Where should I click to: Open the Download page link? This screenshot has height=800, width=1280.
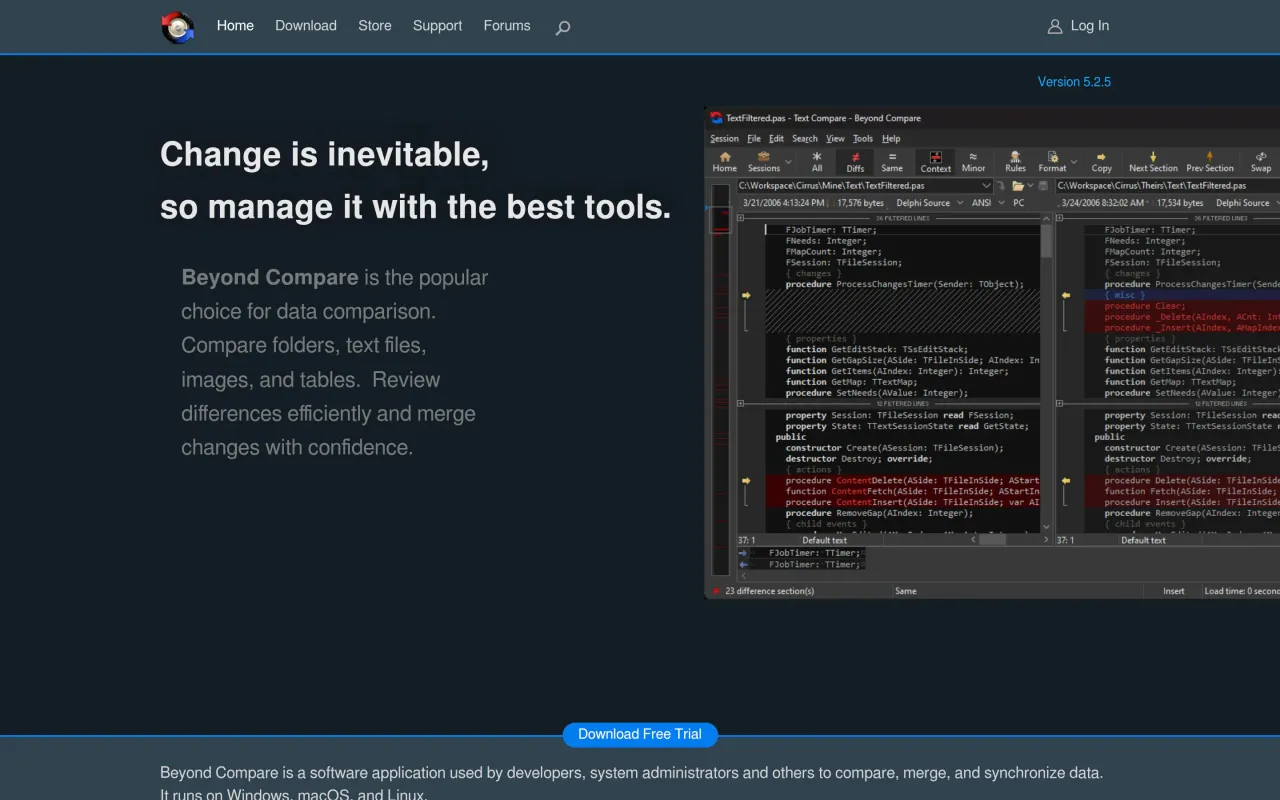[306, 26]
